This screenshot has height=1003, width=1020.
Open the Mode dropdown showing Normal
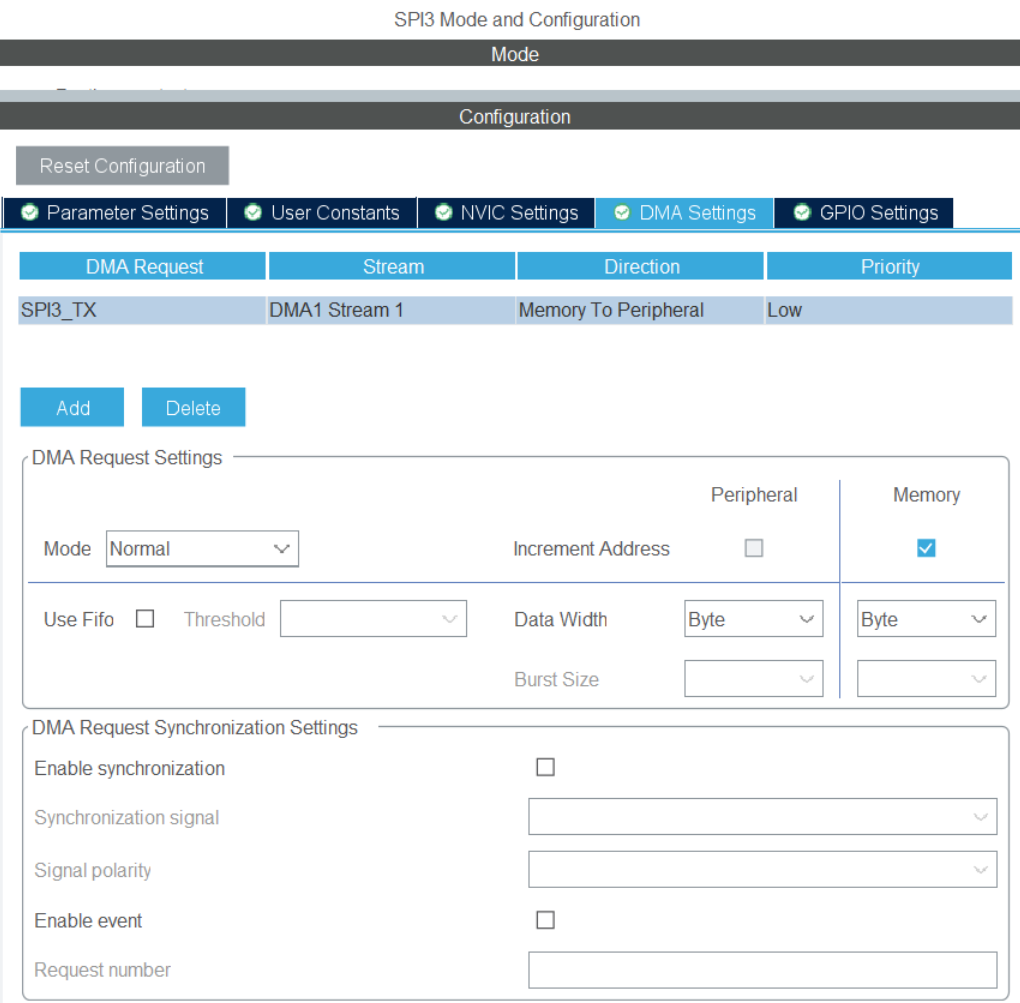202,548
